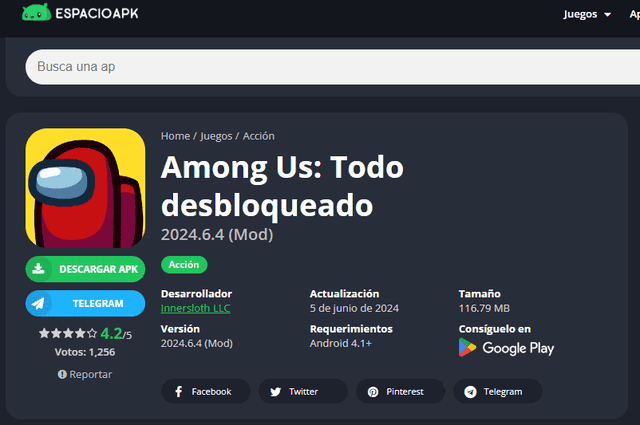Click the EspacioAPK android logo icon
Screen dimensions: 640x425
36,12
